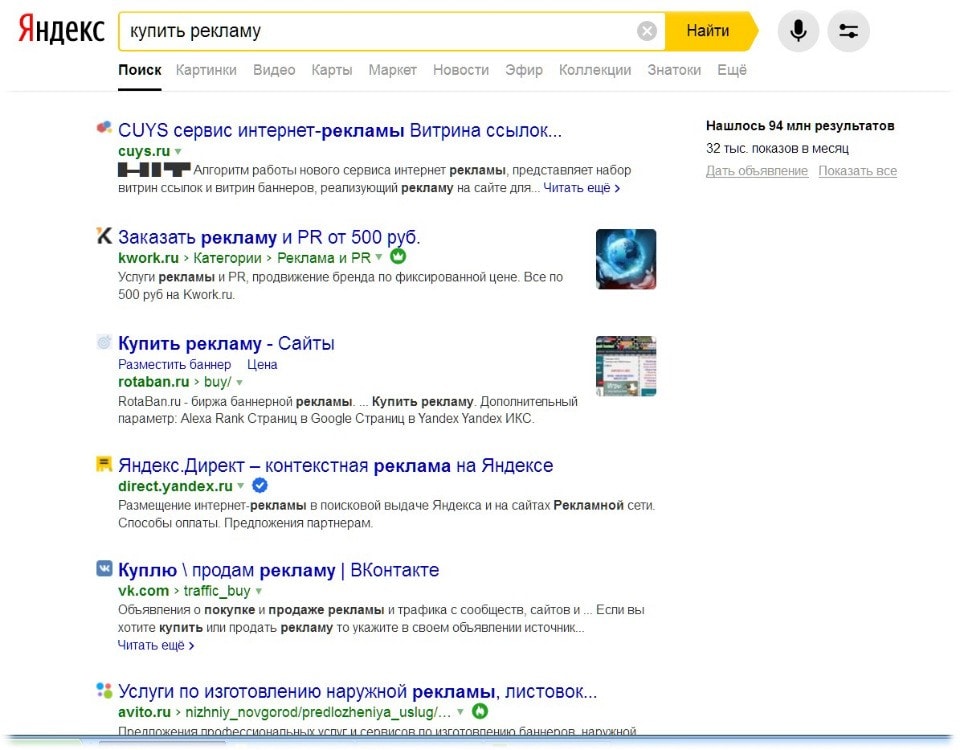This screenshot has width=960, height=750.
Task: Click the Kwork result favicon
Action: 104,235
